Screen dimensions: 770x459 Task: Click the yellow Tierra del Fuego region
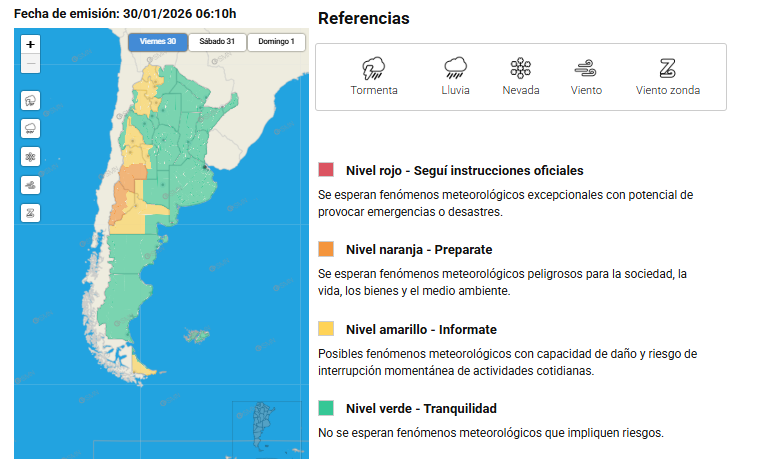141,366
